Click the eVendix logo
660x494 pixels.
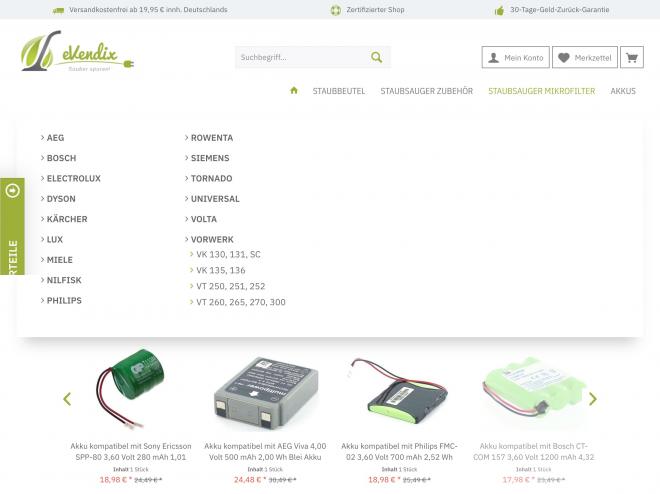coord(77,51)
